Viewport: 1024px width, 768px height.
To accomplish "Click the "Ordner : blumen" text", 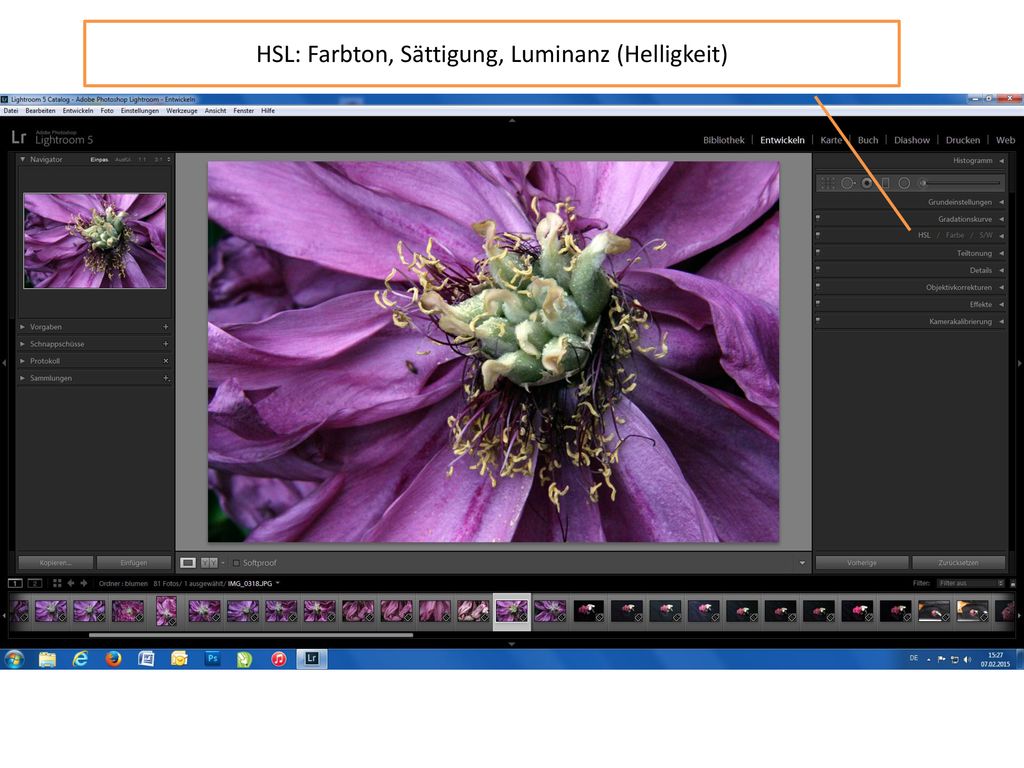I will (123, 583).
